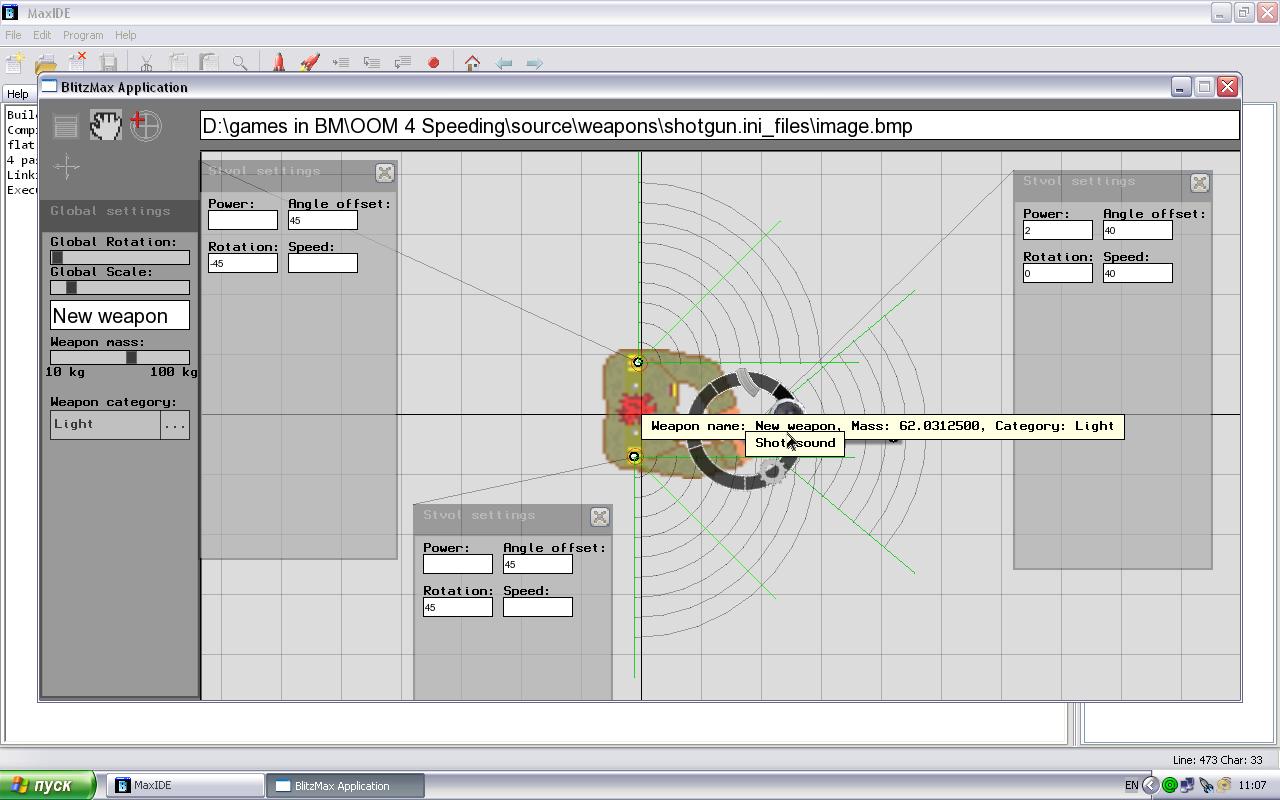
Task: Click the gear icon on radial menu
Action: point(773,469)
